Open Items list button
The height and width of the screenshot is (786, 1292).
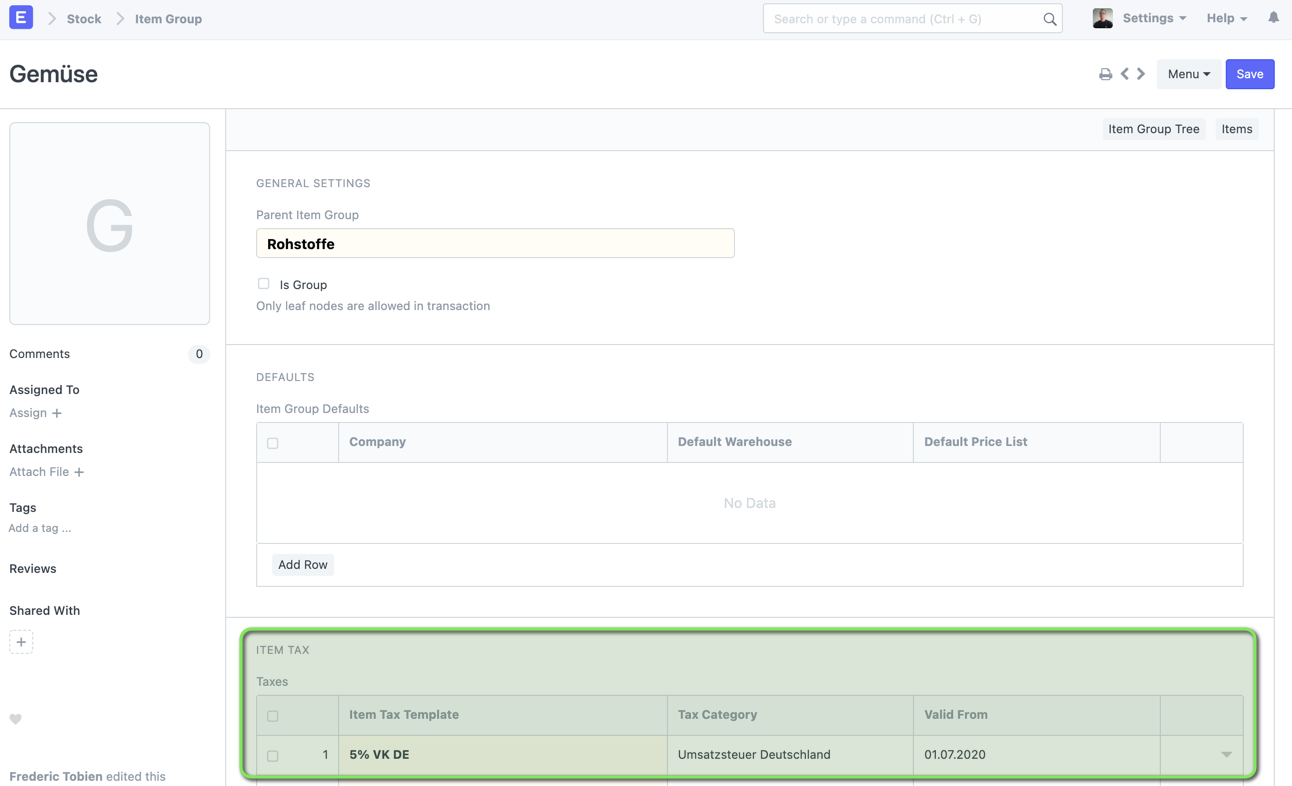click(1237, 129)
